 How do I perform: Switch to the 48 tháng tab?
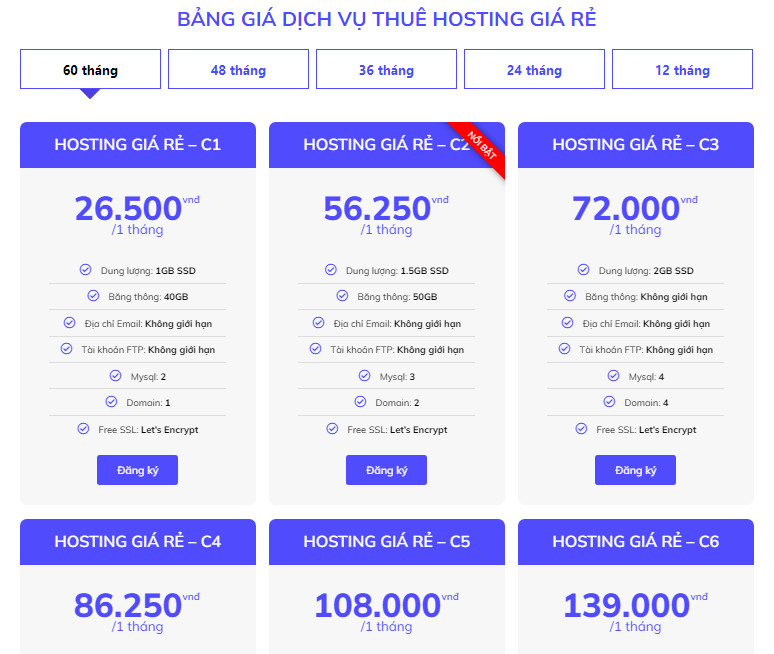pos(238,70)
